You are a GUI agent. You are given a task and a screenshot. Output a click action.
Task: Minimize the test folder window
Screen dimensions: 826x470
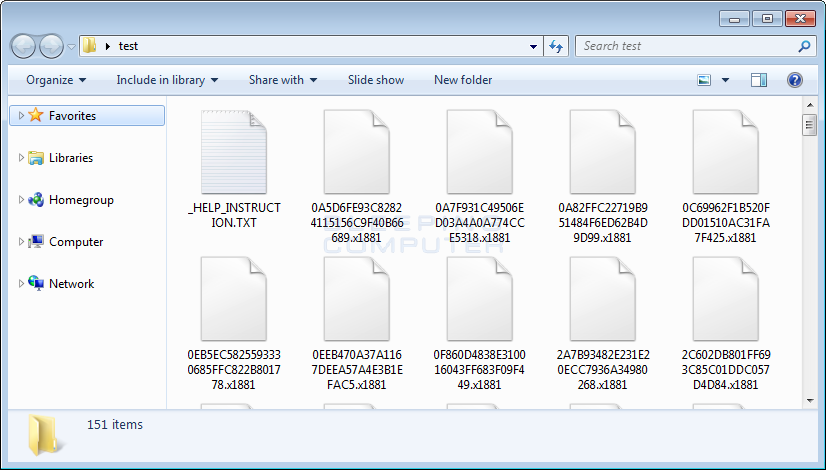pyautogui.click(x=735, y=19)
